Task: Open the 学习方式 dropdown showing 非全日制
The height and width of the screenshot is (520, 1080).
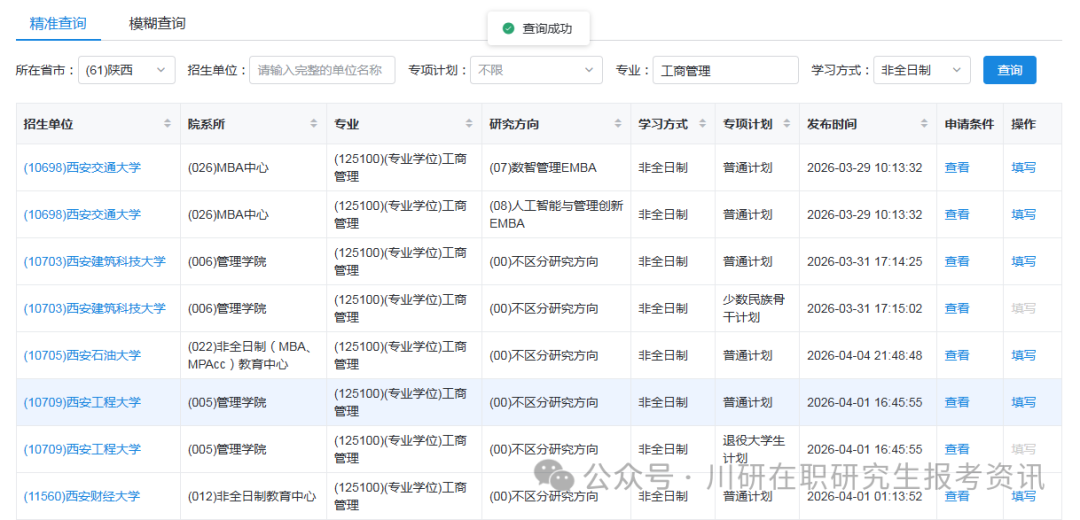Action: pyautogui.click(x=922, y=70)
